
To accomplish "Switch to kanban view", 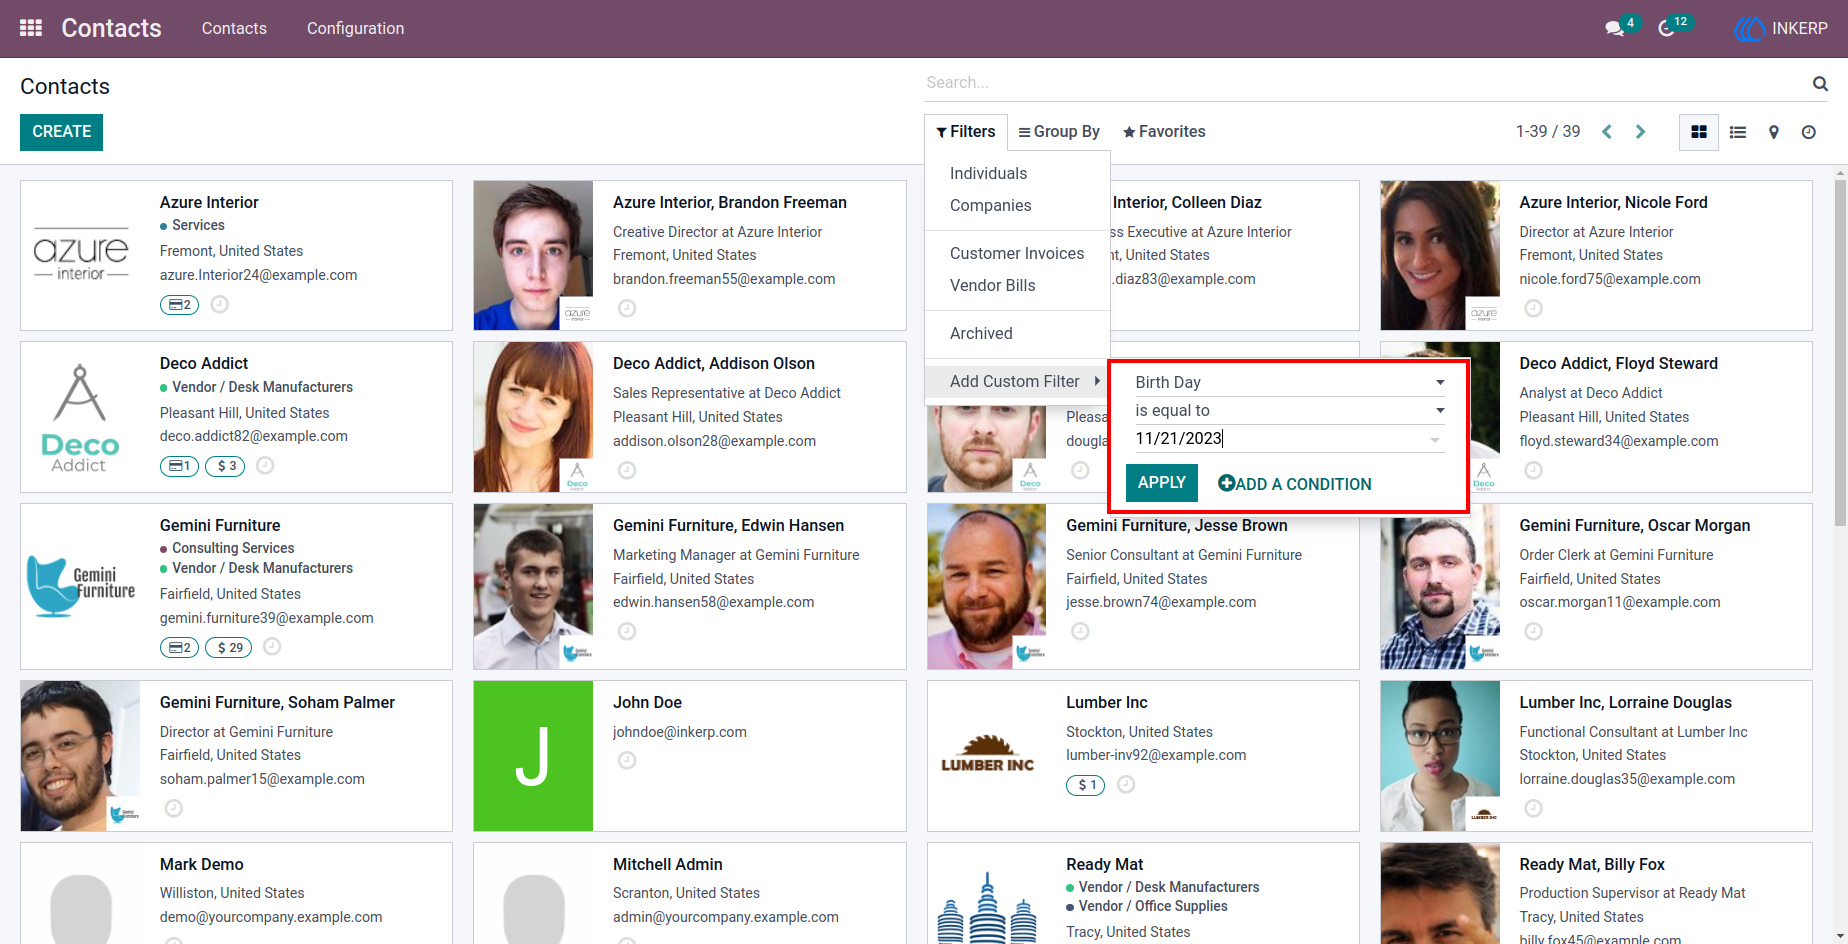I will point(1698,132).
